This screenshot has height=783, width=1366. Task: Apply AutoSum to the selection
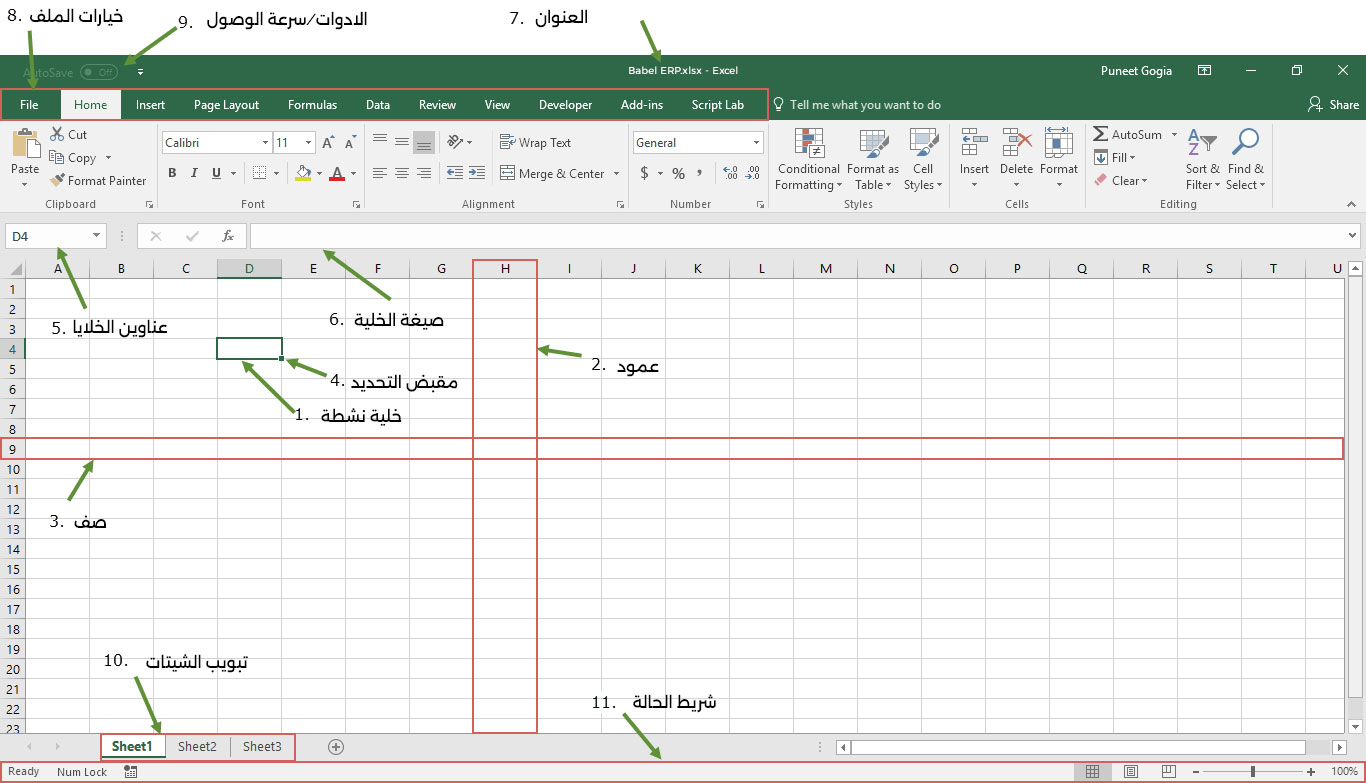pos(1130,134)
